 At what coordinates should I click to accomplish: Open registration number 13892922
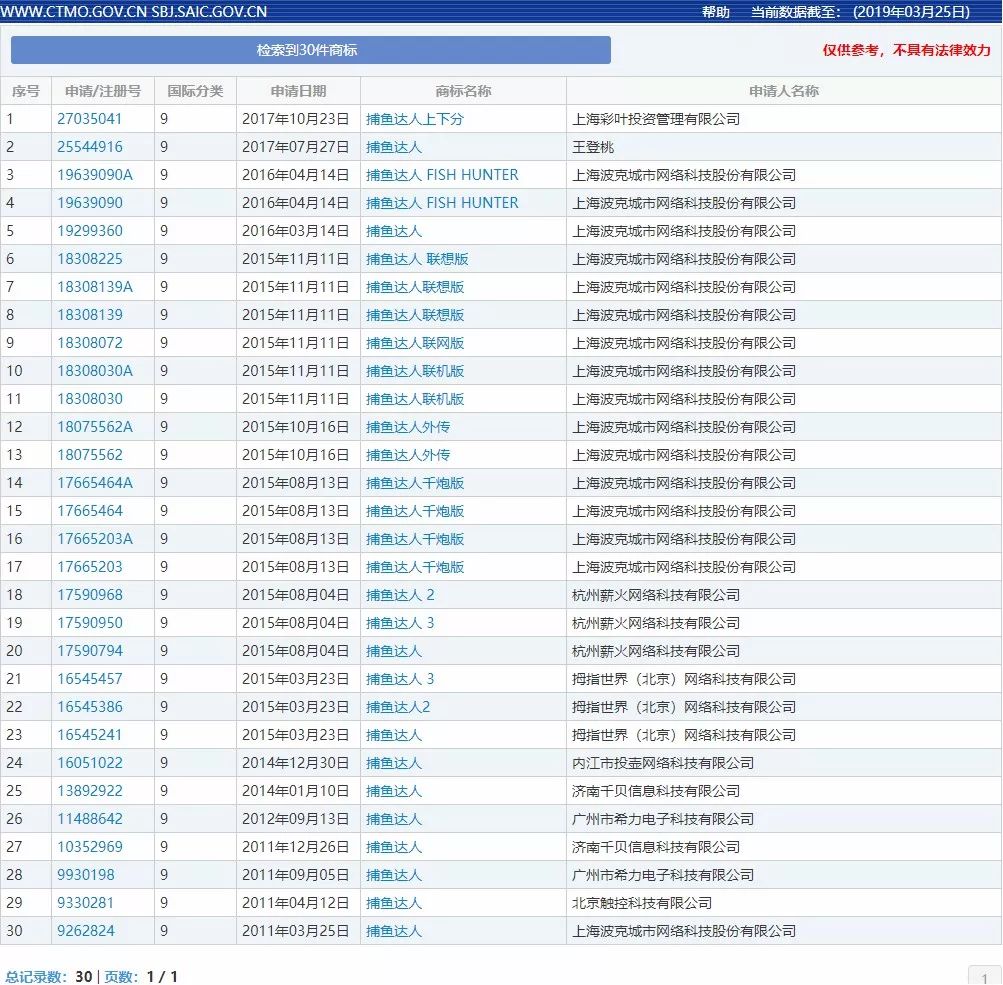(x=90, y=791)
